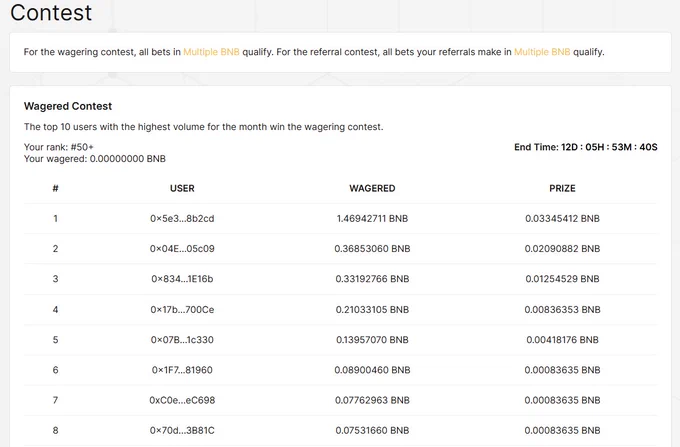Click wagered amount 0.07762963 BNB
The height and width of the screenshot is (447, 680).
[x=372, y=400]
